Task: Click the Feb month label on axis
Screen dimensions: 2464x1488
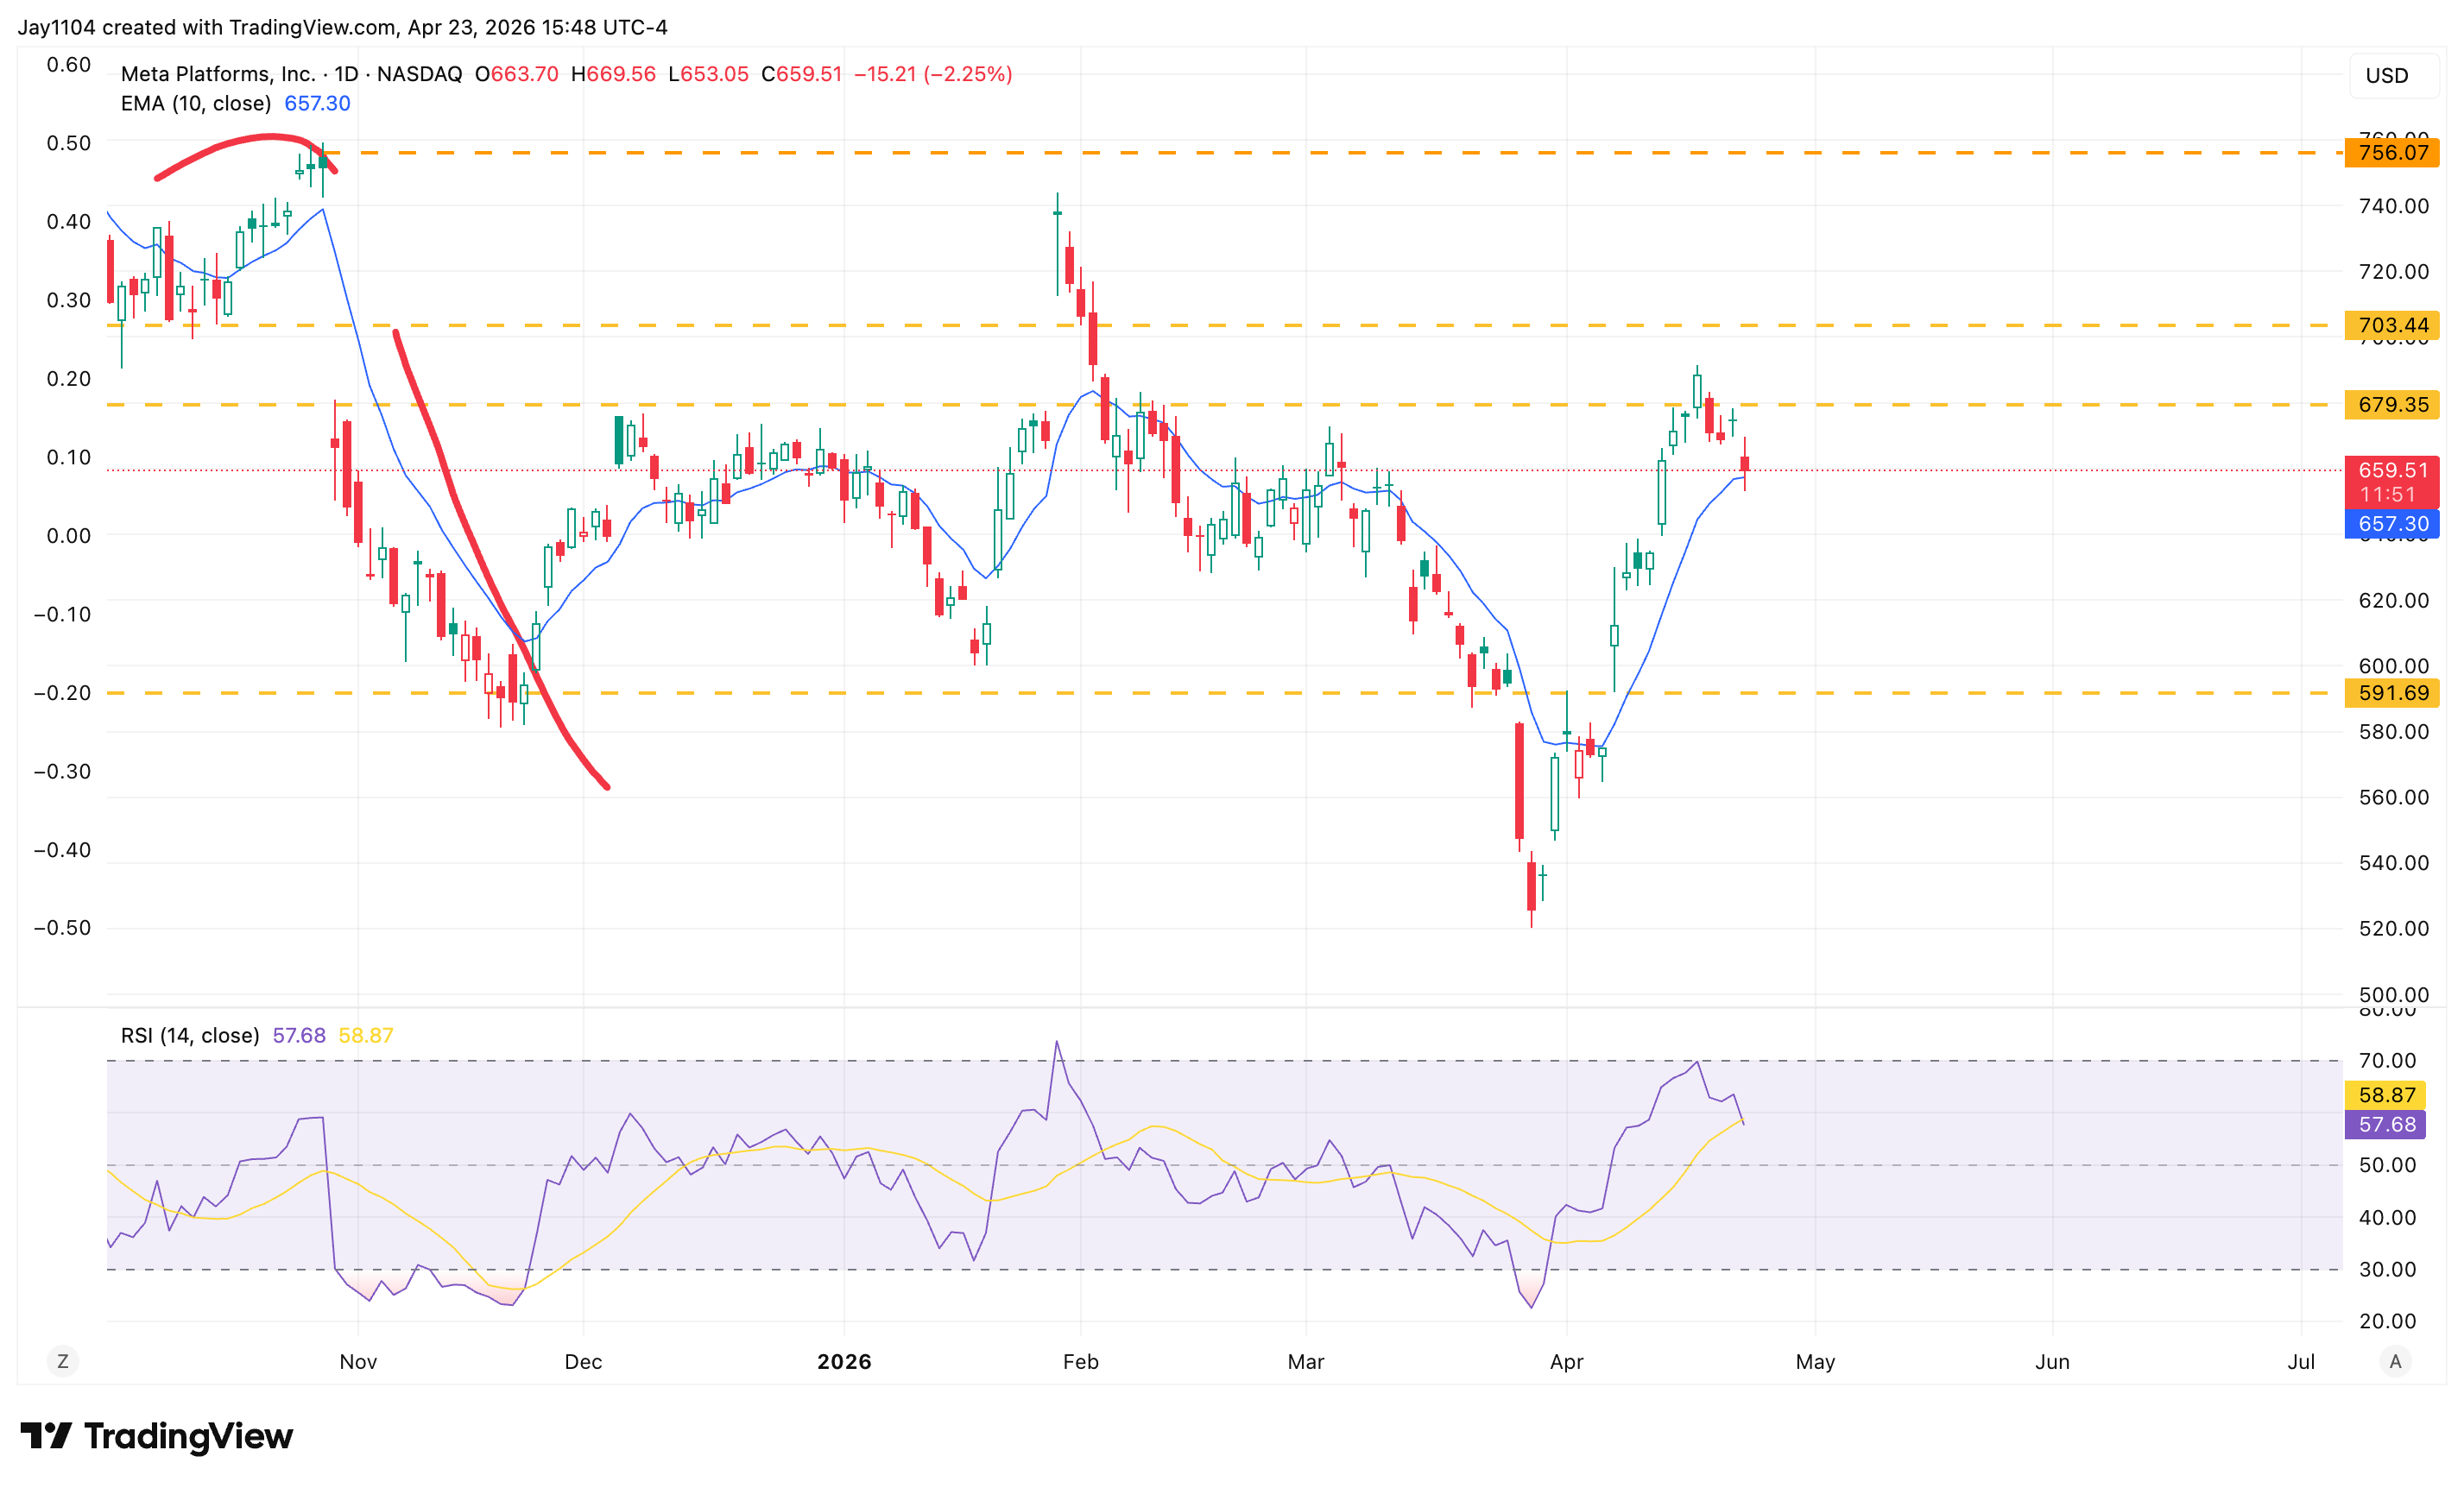Action: tap(1080, 1361)
